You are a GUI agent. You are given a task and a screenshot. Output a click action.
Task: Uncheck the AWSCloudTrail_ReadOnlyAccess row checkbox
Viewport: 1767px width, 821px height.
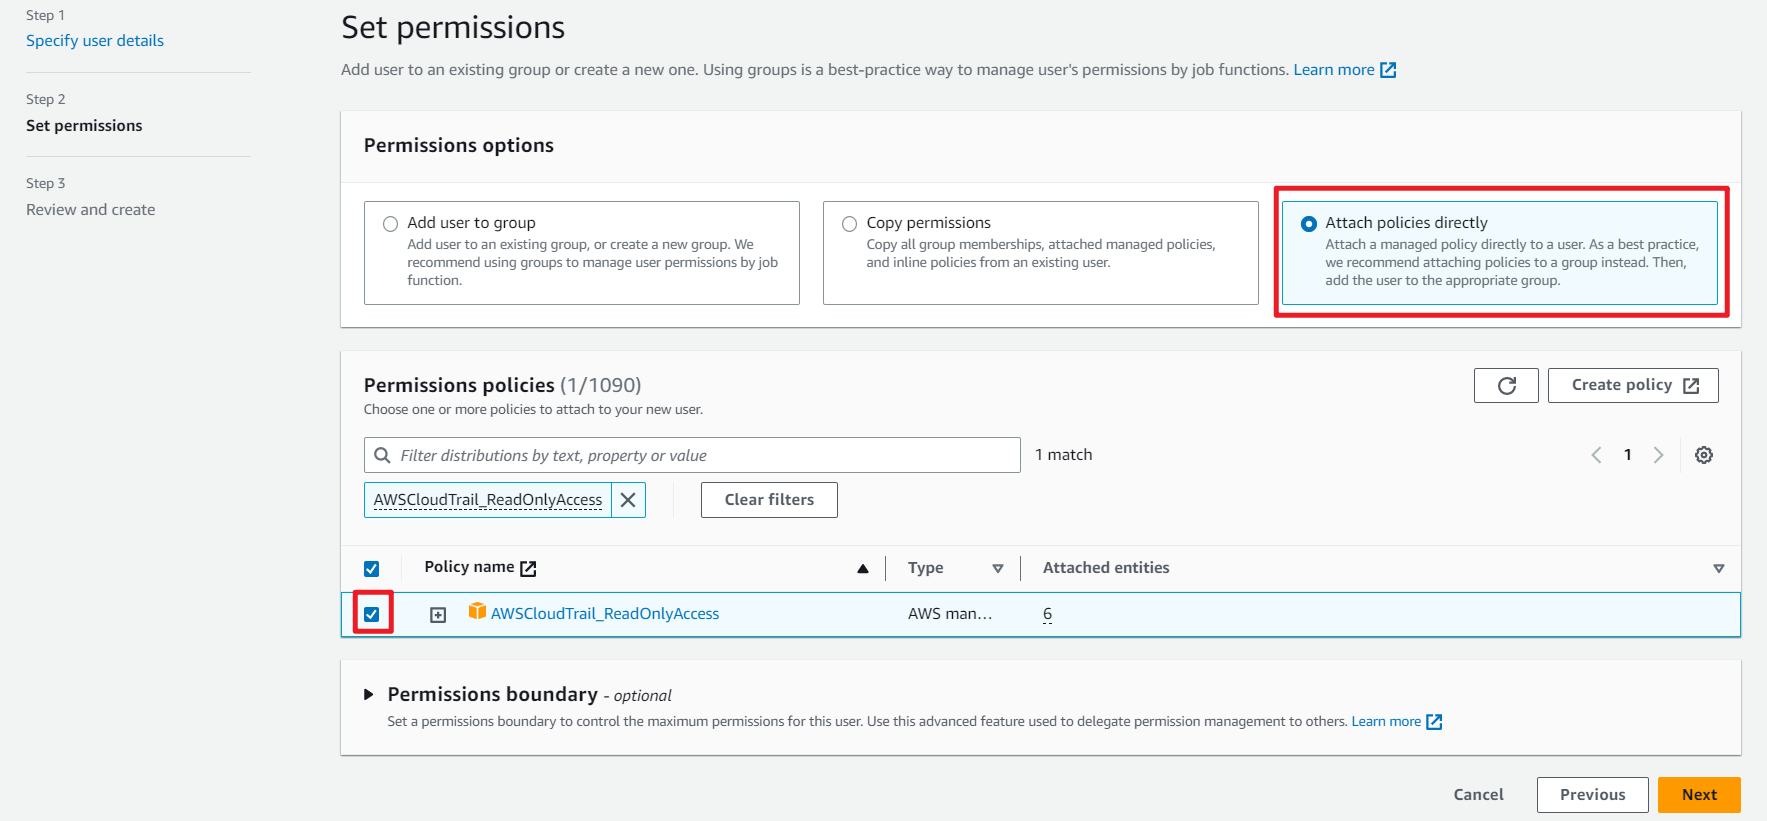[372, 614]
